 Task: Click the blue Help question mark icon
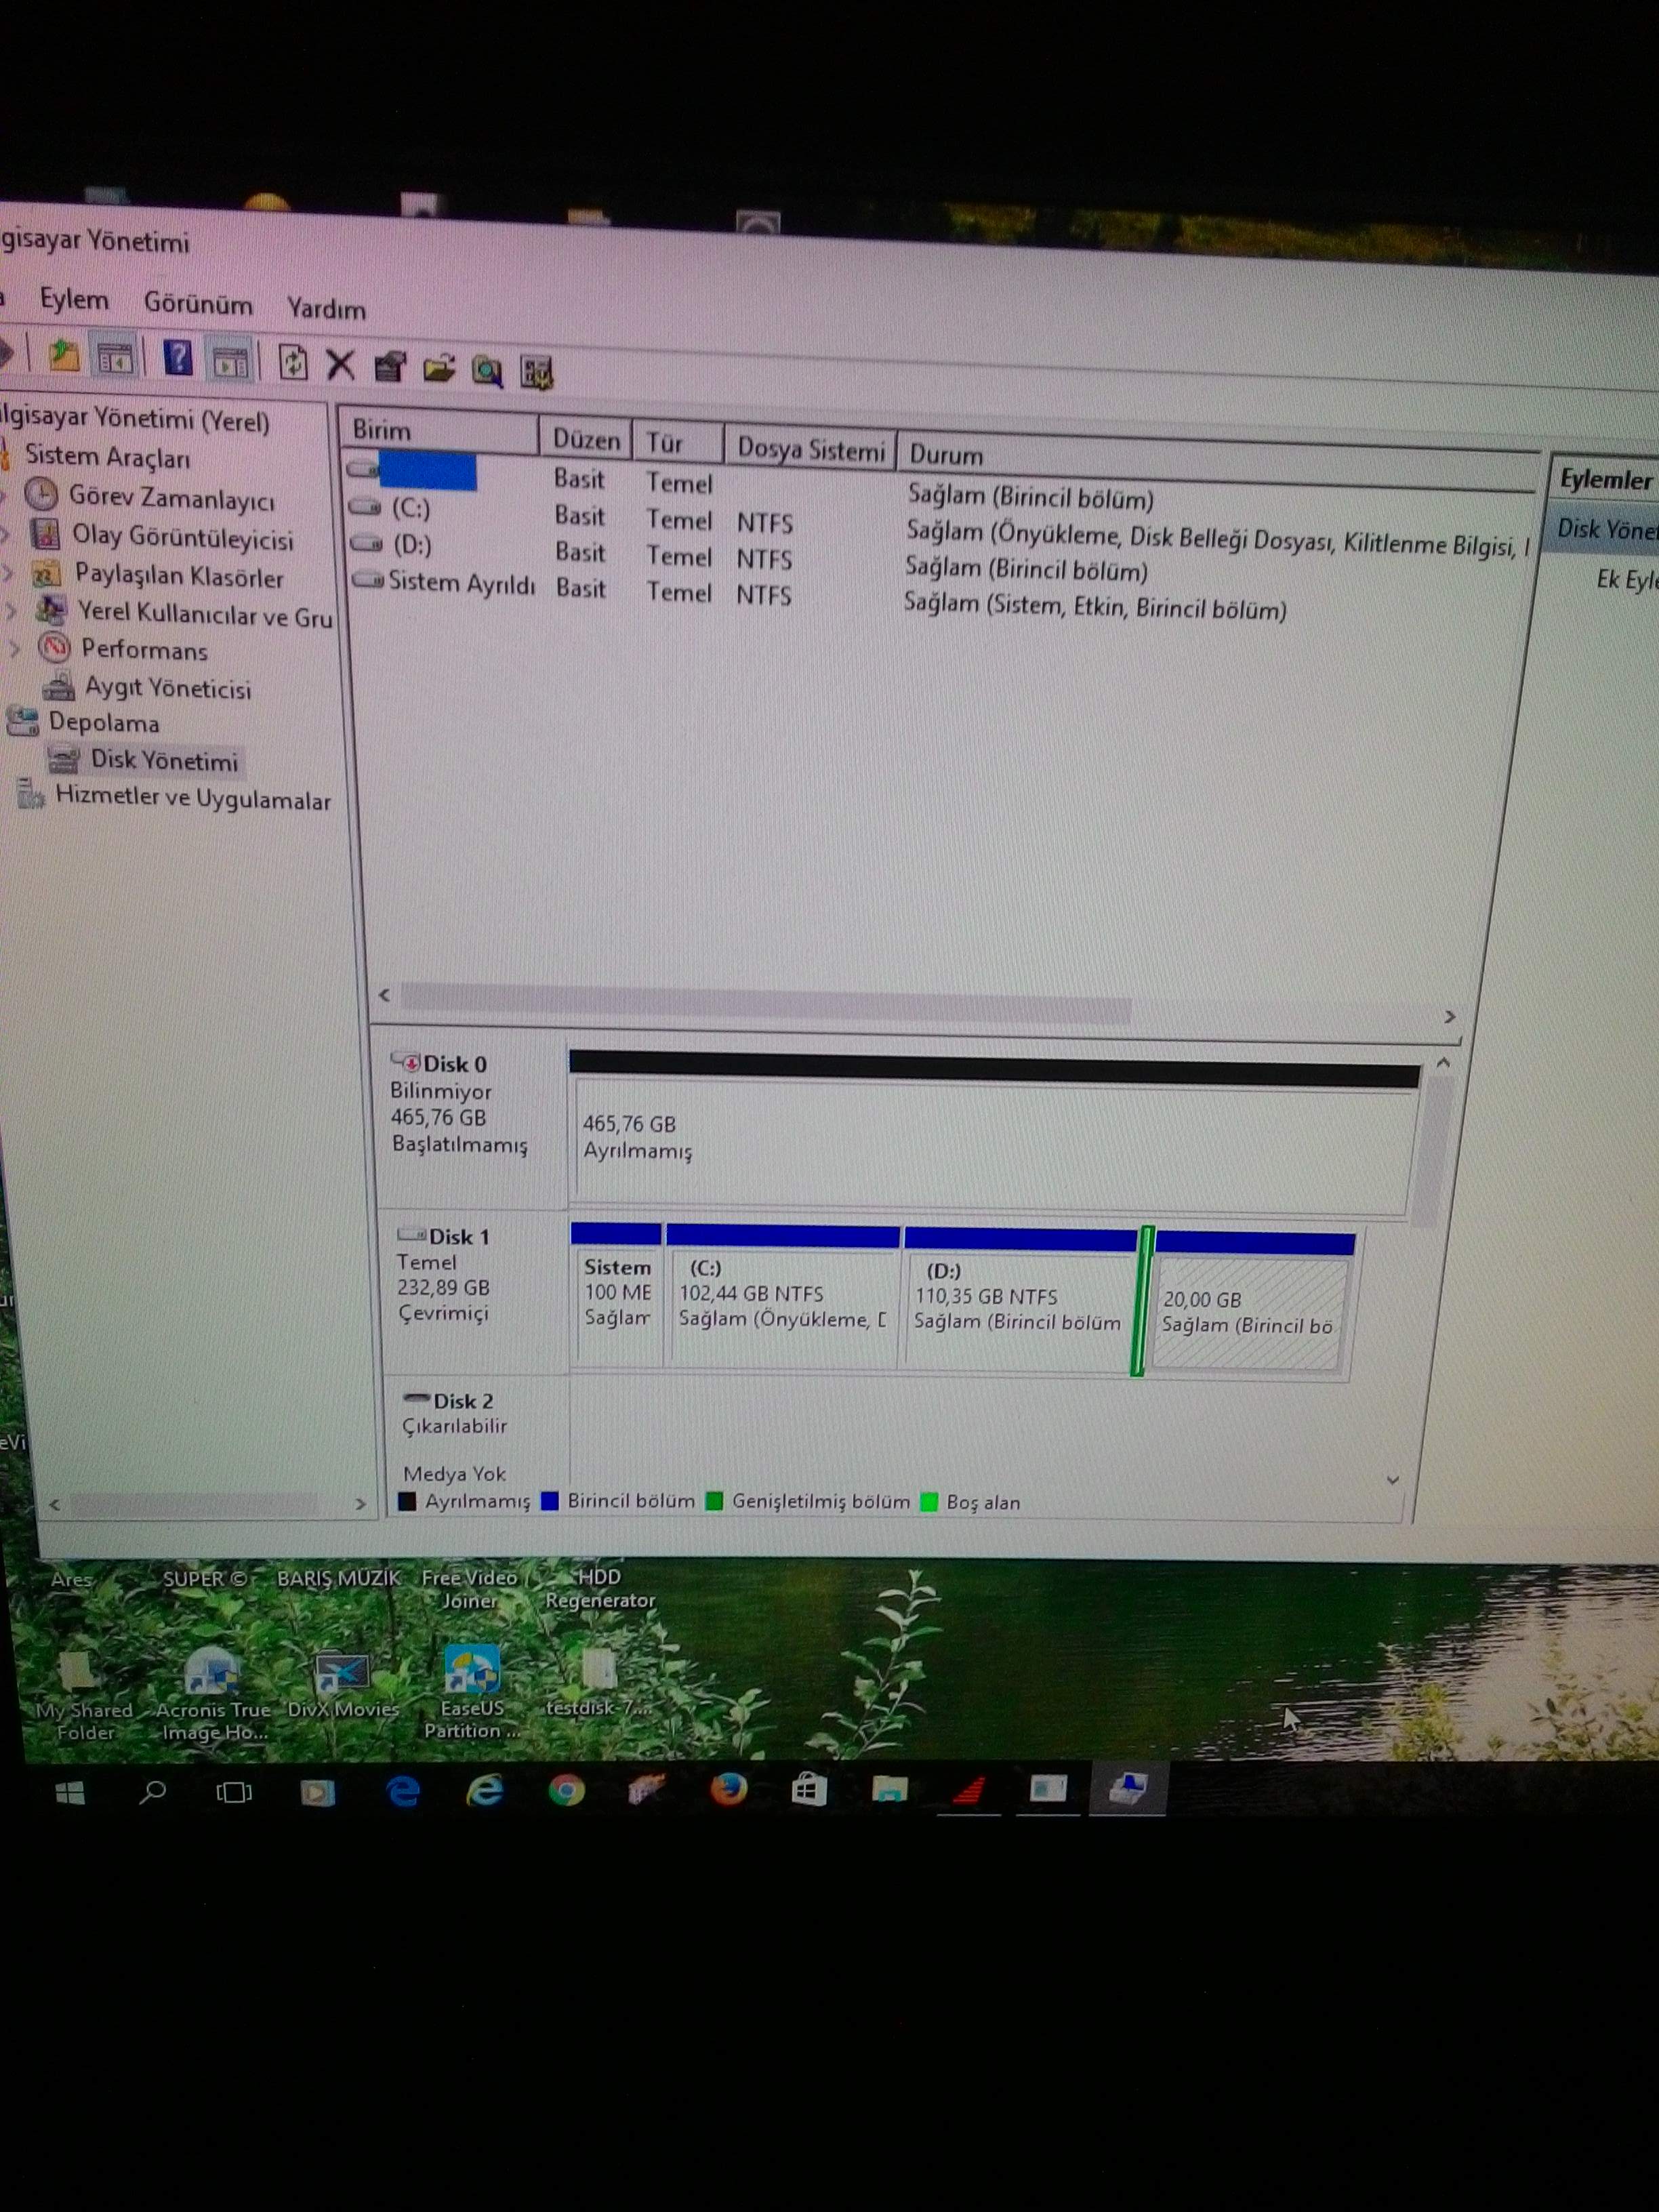(x=178, y=358)
